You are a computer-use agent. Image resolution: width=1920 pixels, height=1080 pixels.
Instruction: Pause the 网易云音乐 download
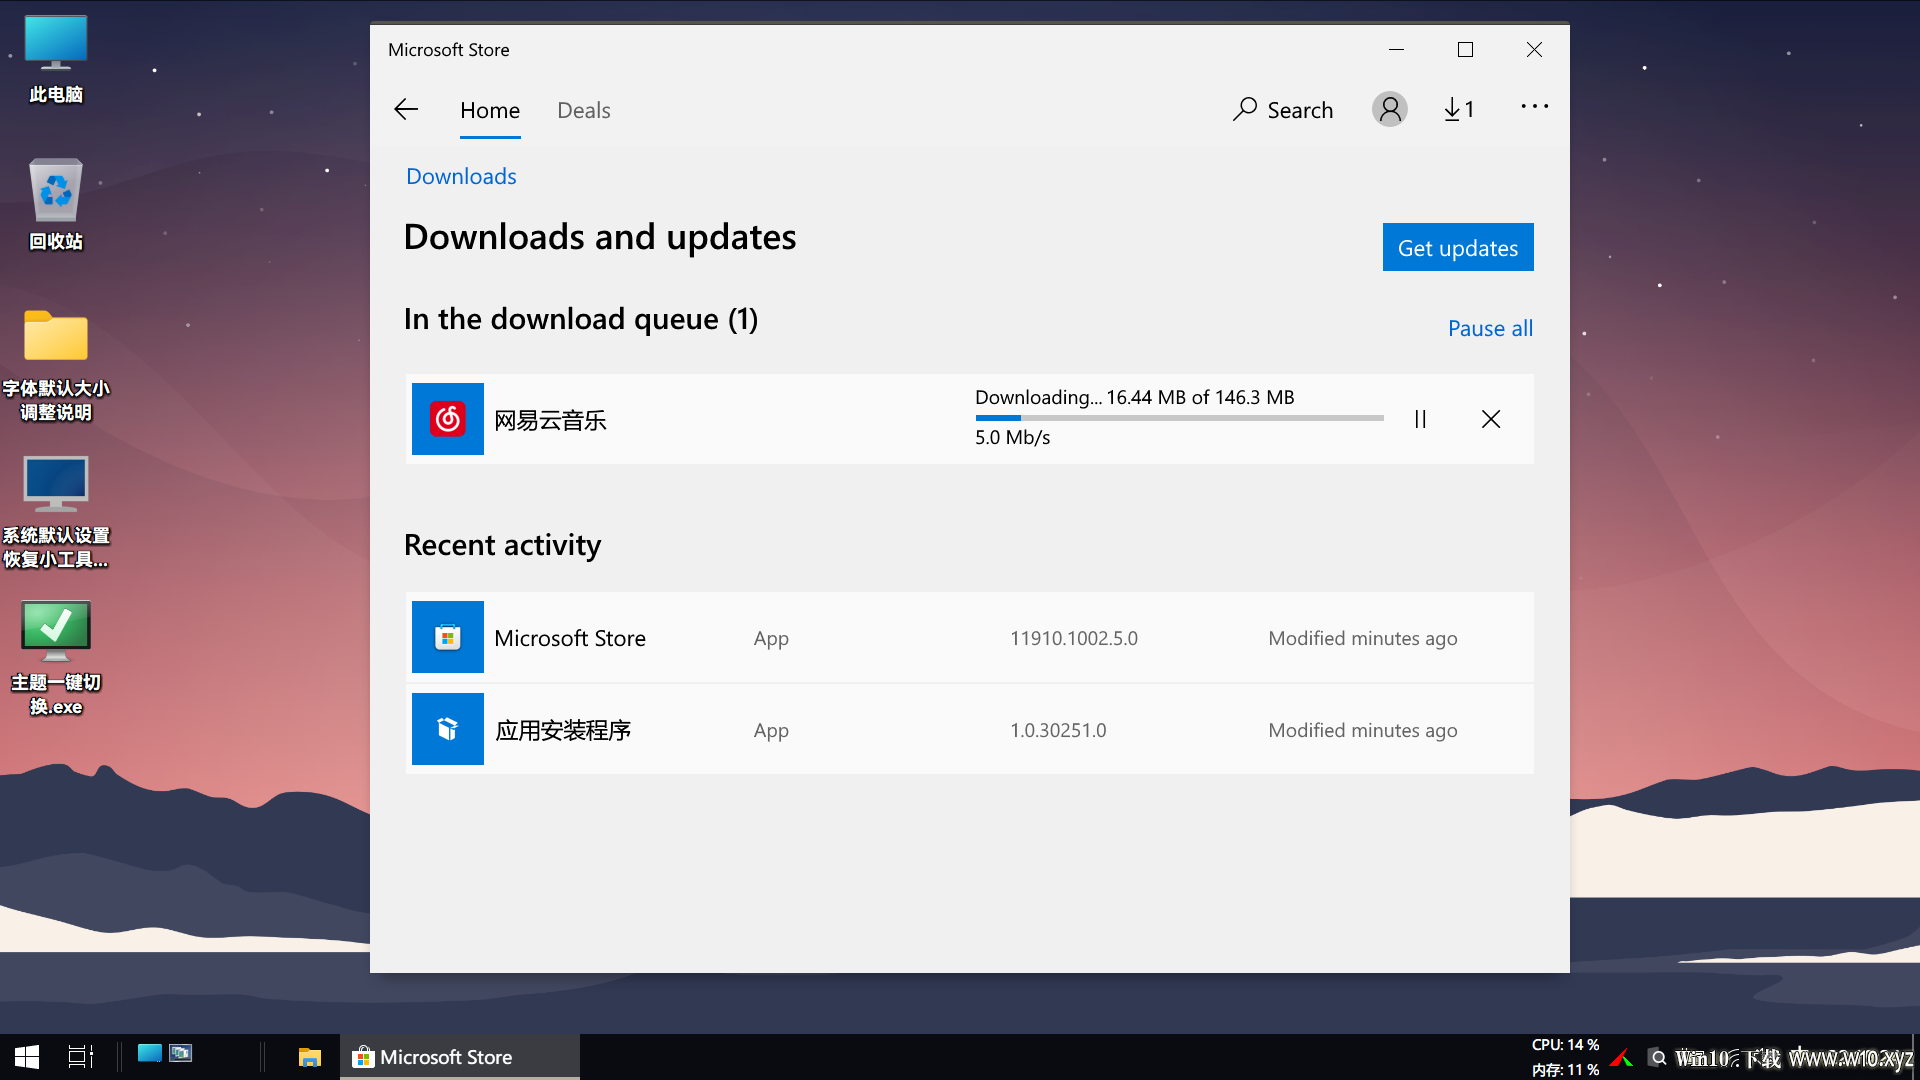1420,419
